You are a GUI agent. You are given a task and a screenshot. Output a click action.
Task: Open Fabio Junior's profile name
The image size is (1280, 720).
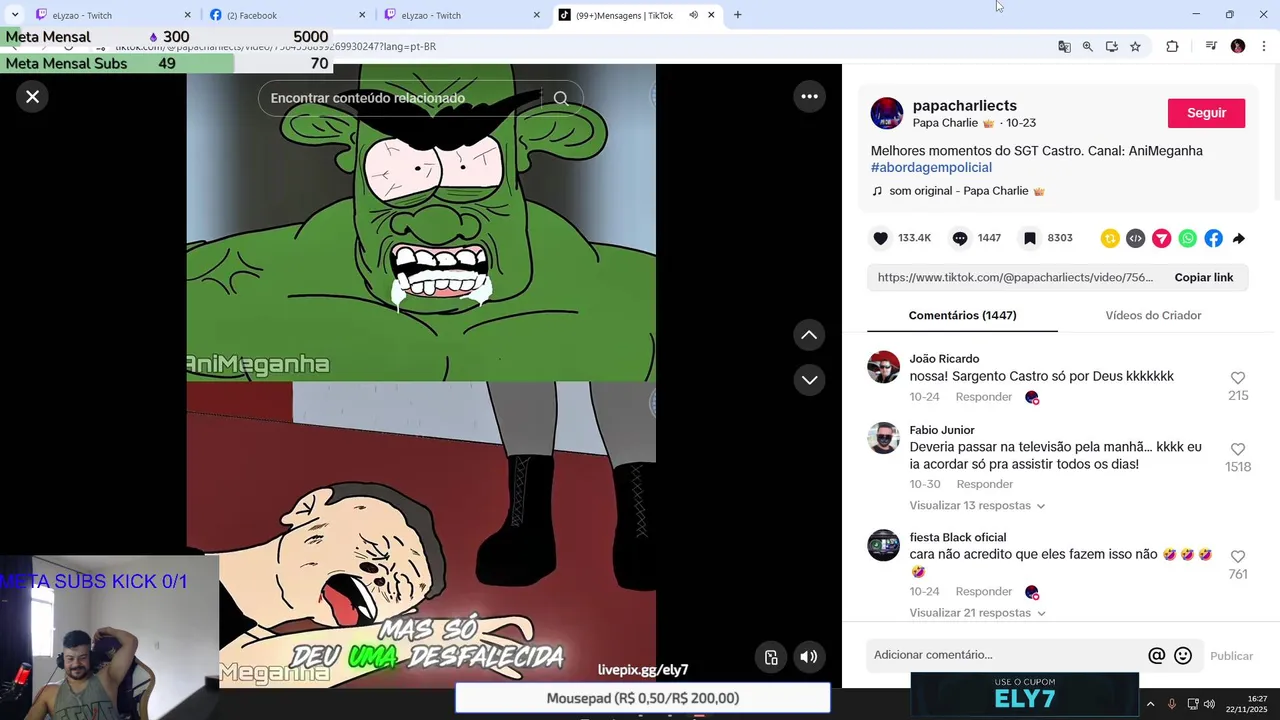941,430
